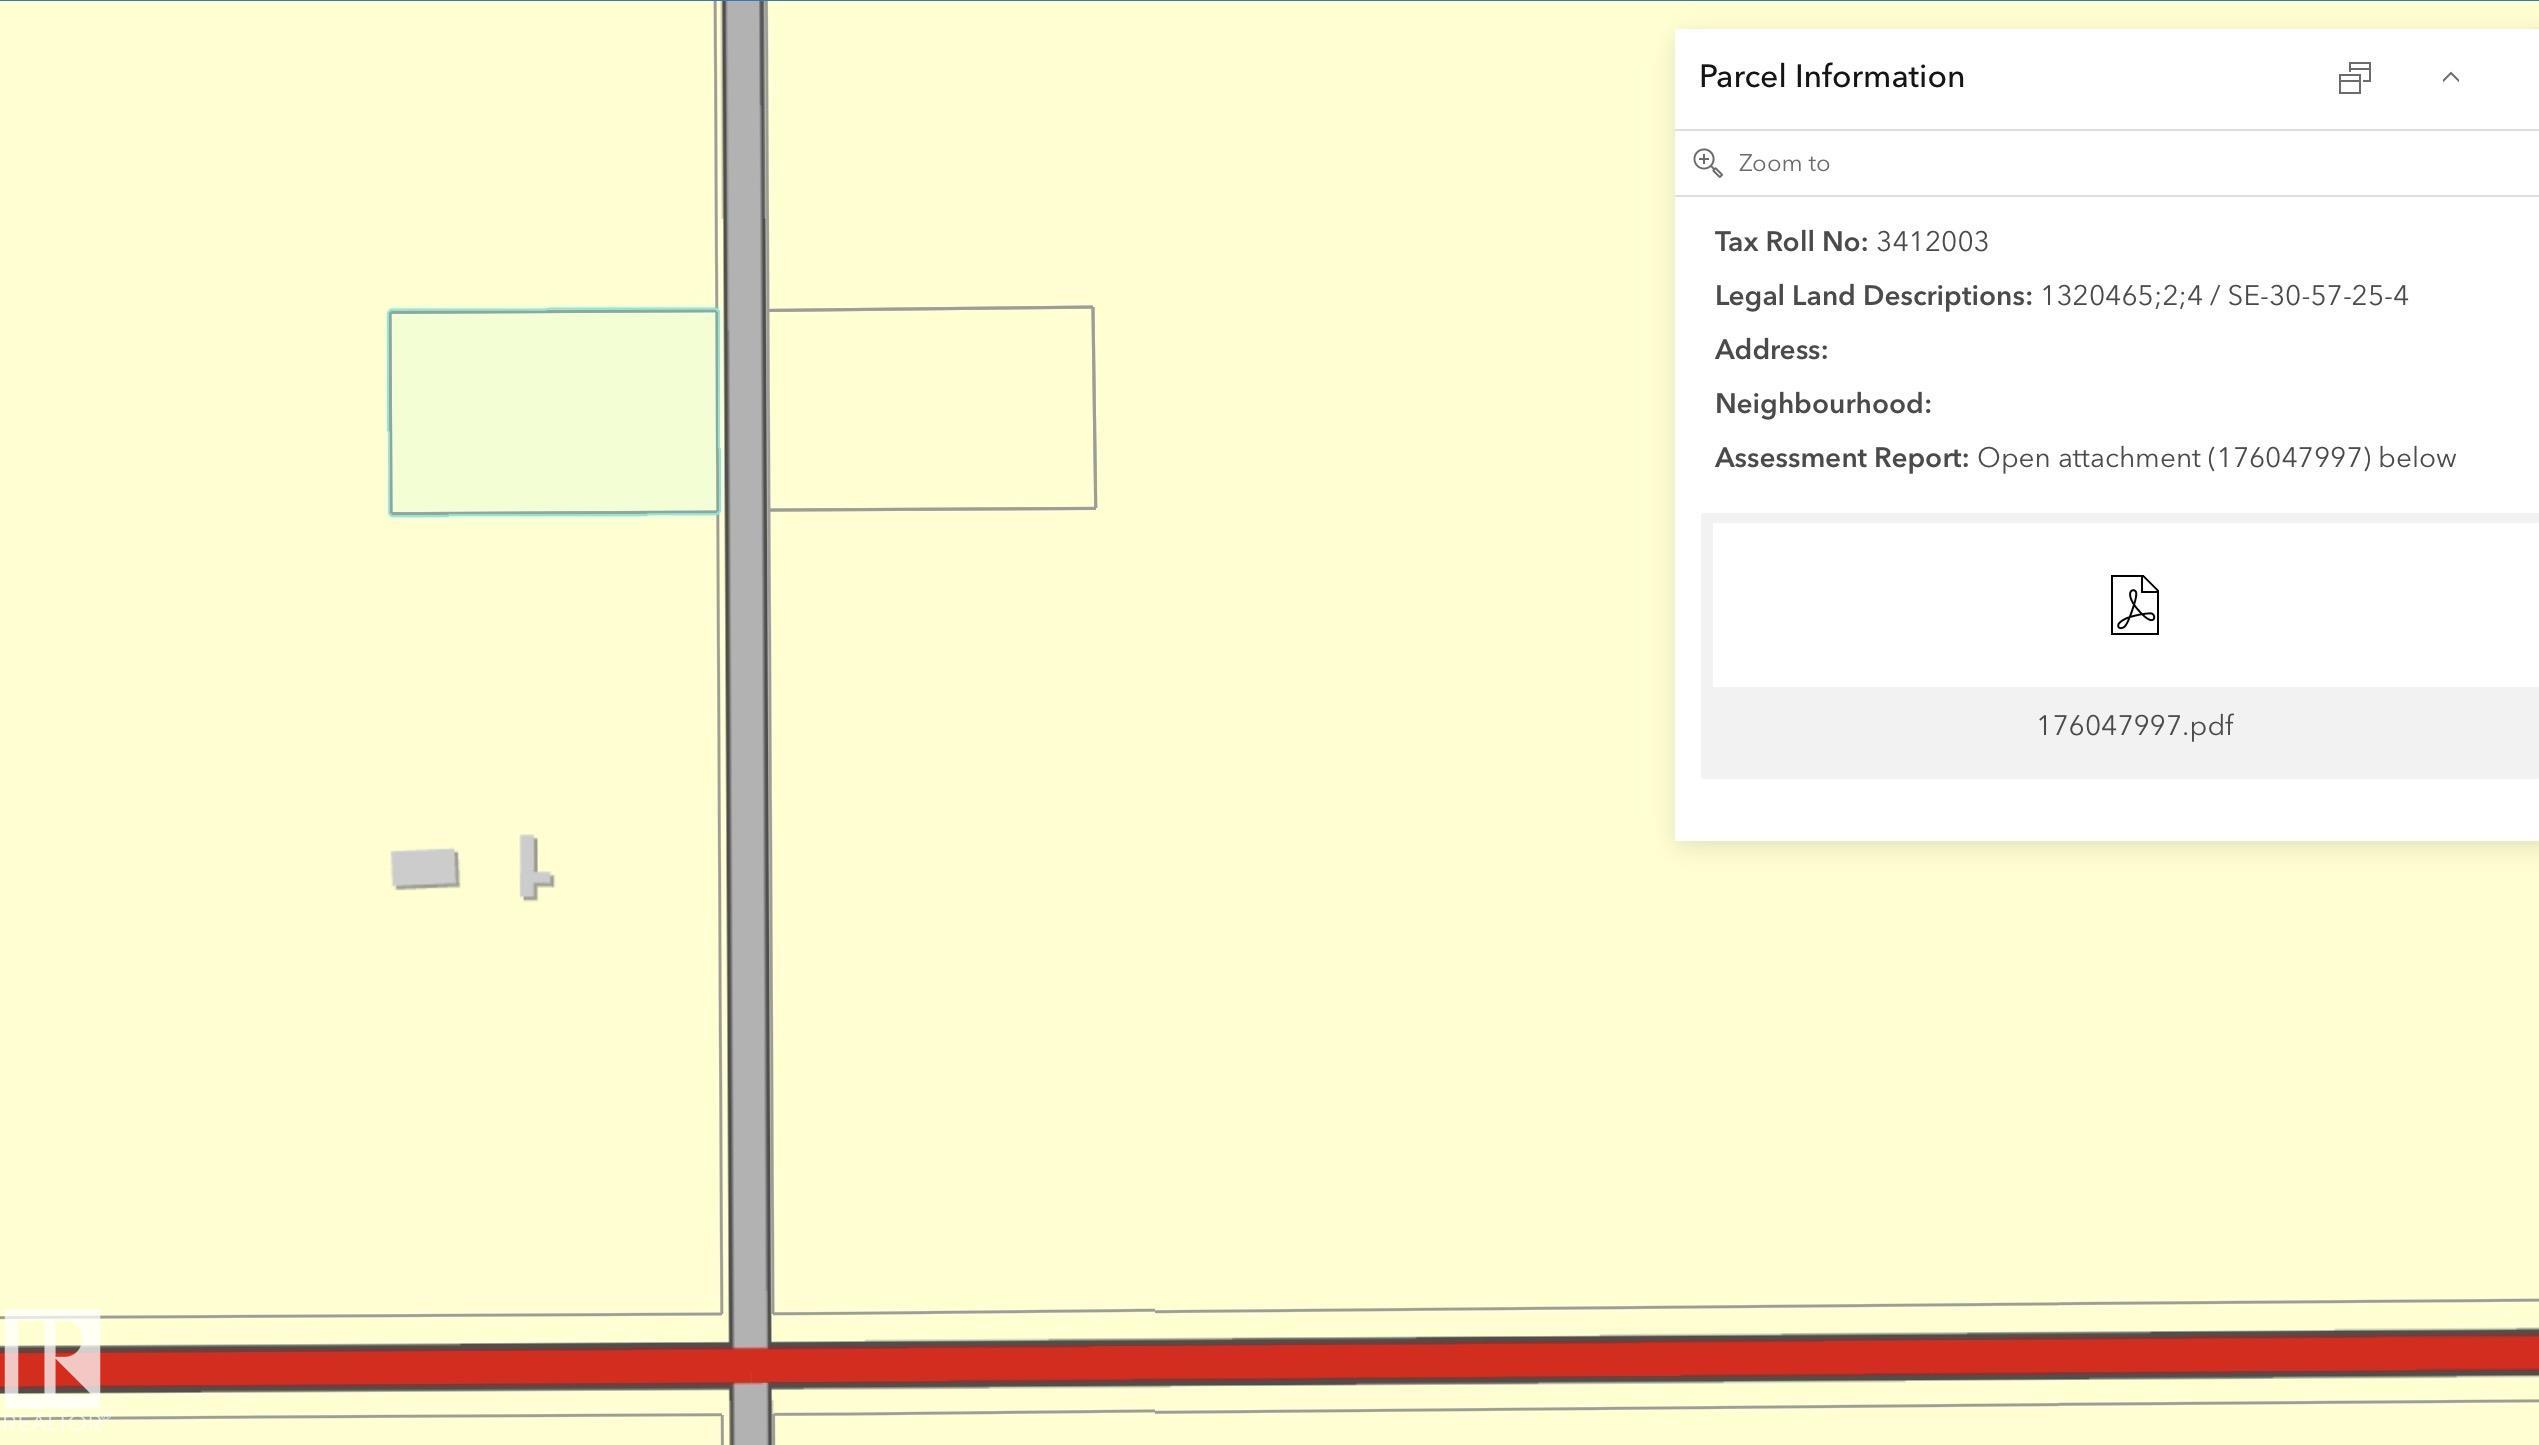The image size is (2539, 1445).
Task: Click the Zoom to action text
Action: (x=1783, y=163)
